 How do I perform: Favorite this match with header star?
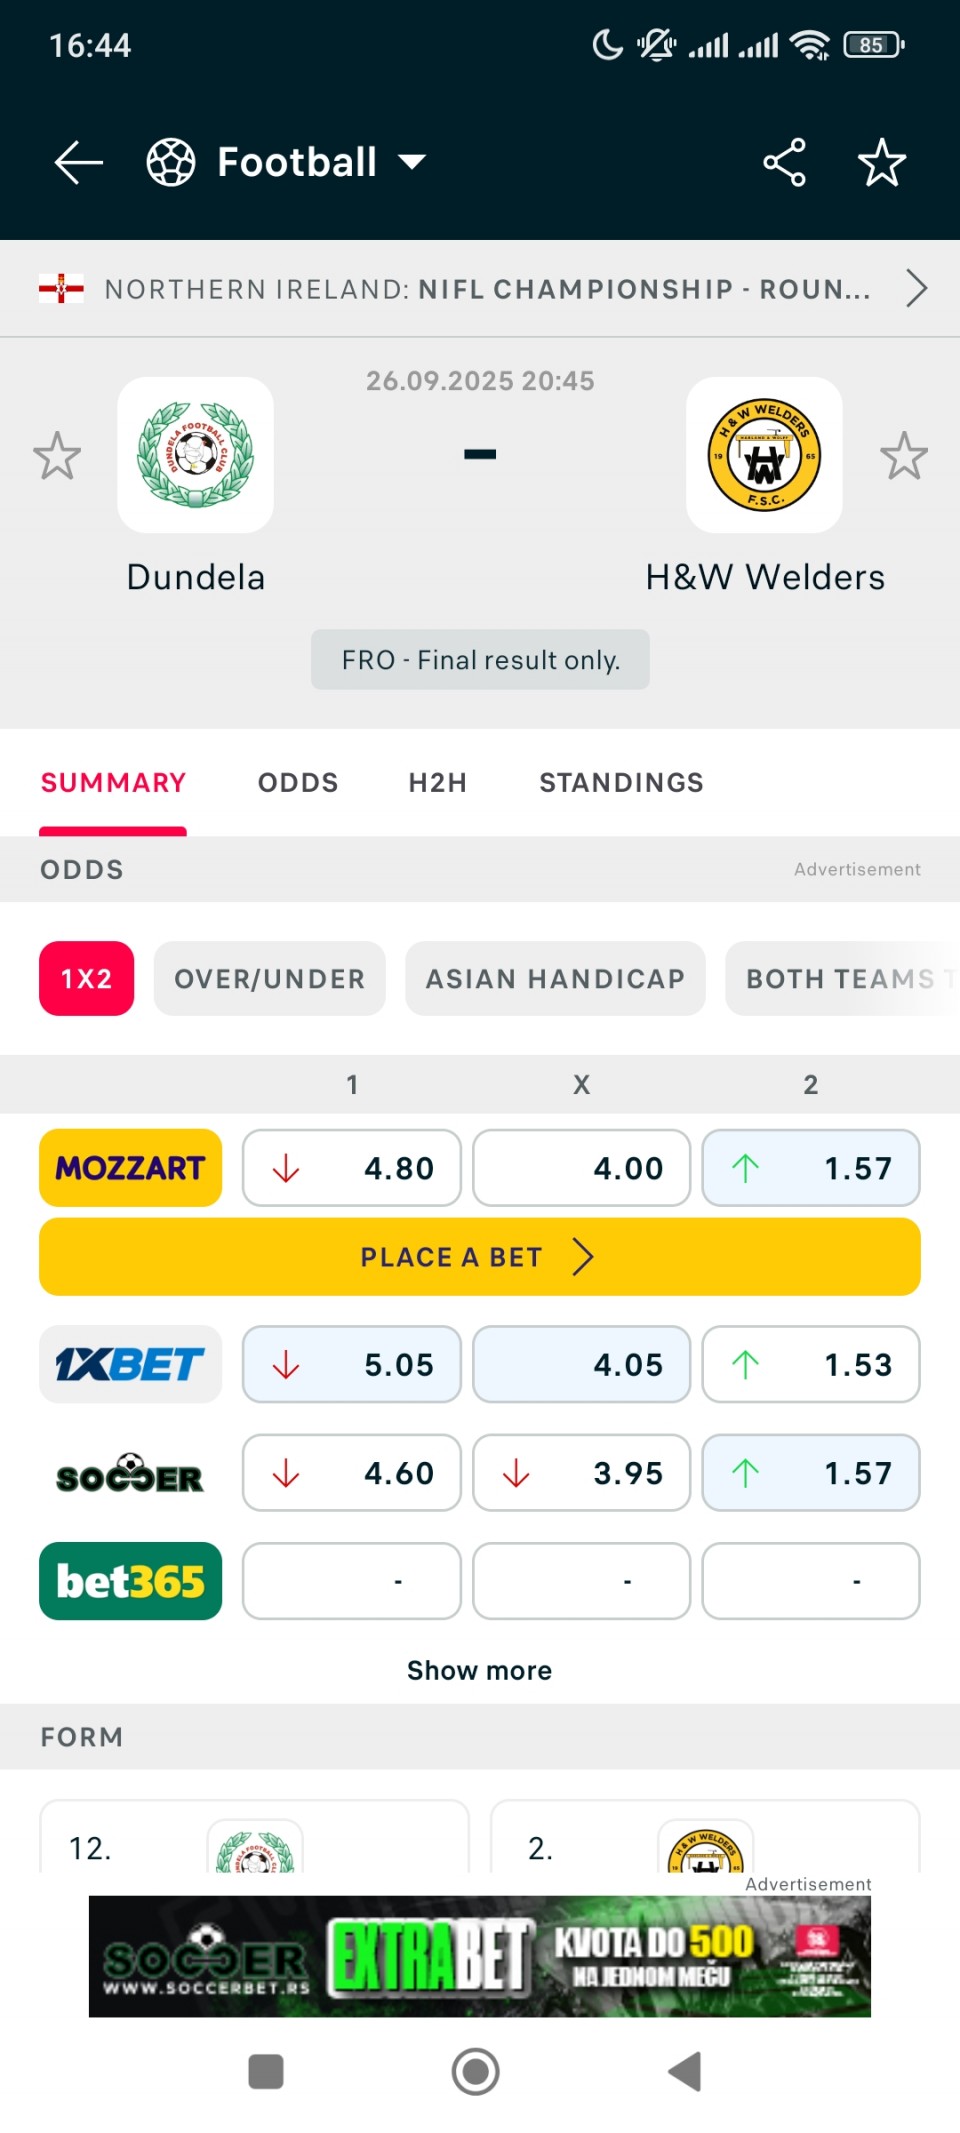[x=881, y=162]
